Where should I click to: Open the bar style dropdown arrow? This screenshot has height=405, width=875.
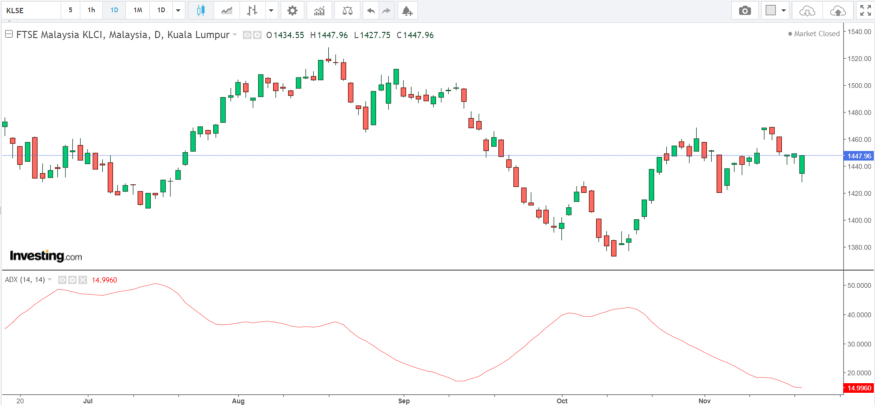point(270,10)
